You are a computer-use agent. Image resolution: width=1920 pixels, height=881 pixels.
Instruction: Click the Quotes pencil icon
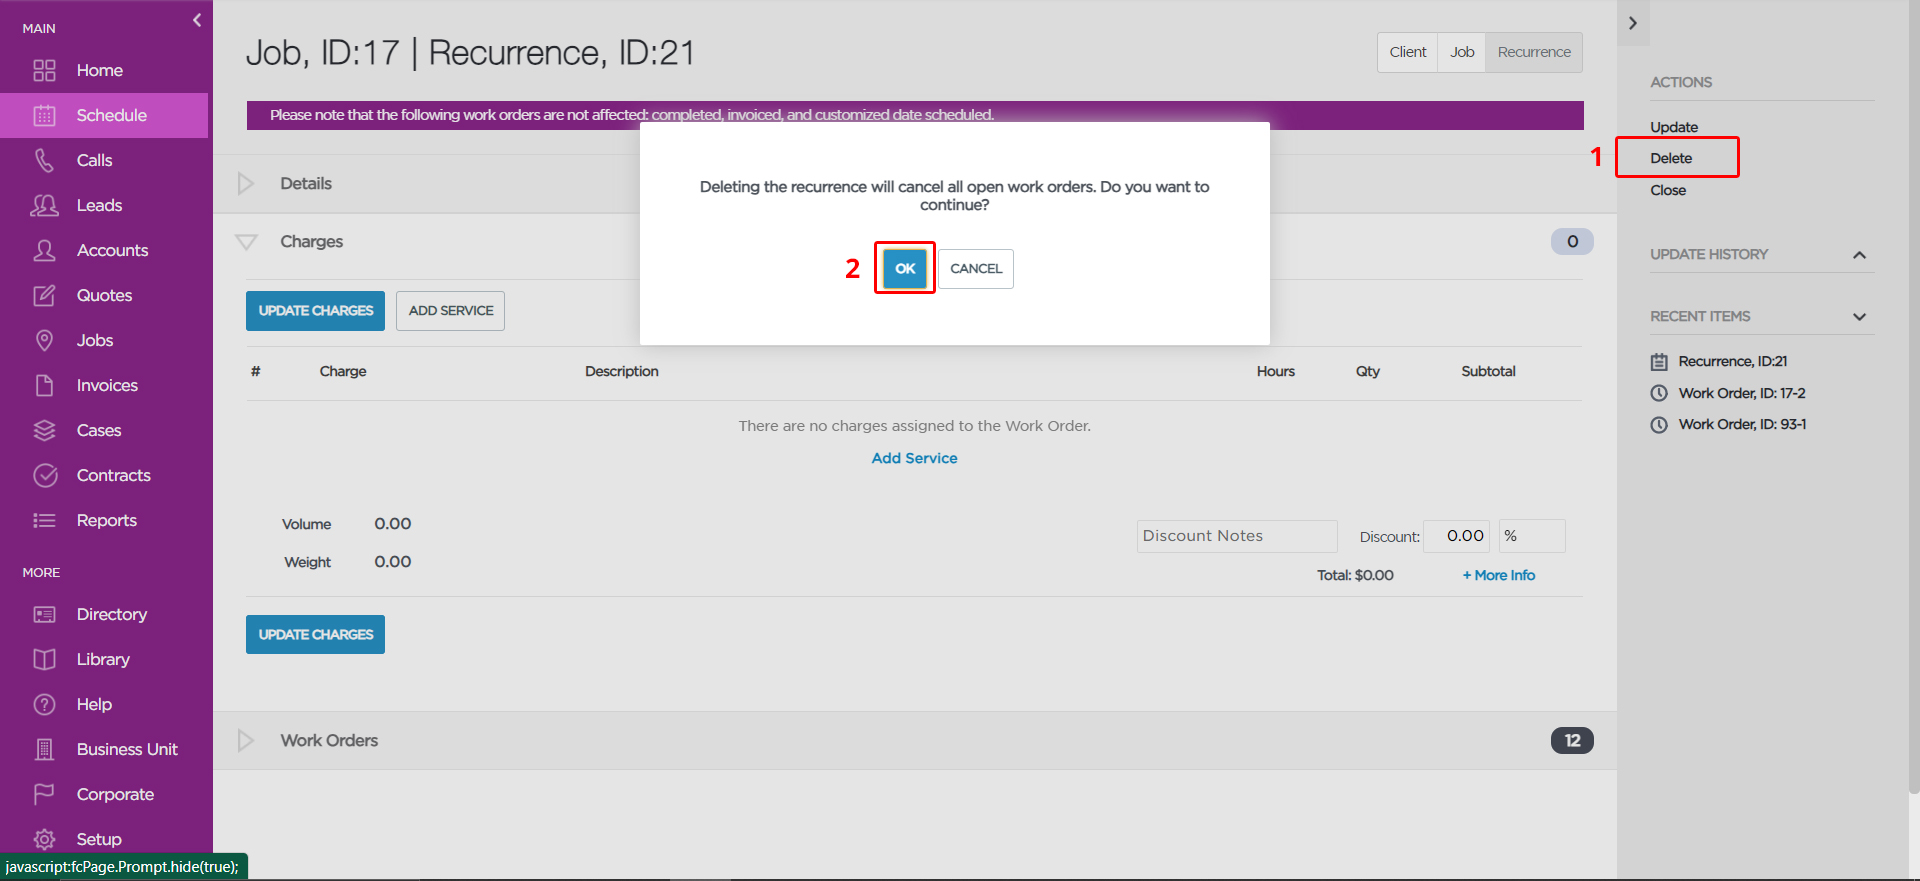(x=44, y=295)
